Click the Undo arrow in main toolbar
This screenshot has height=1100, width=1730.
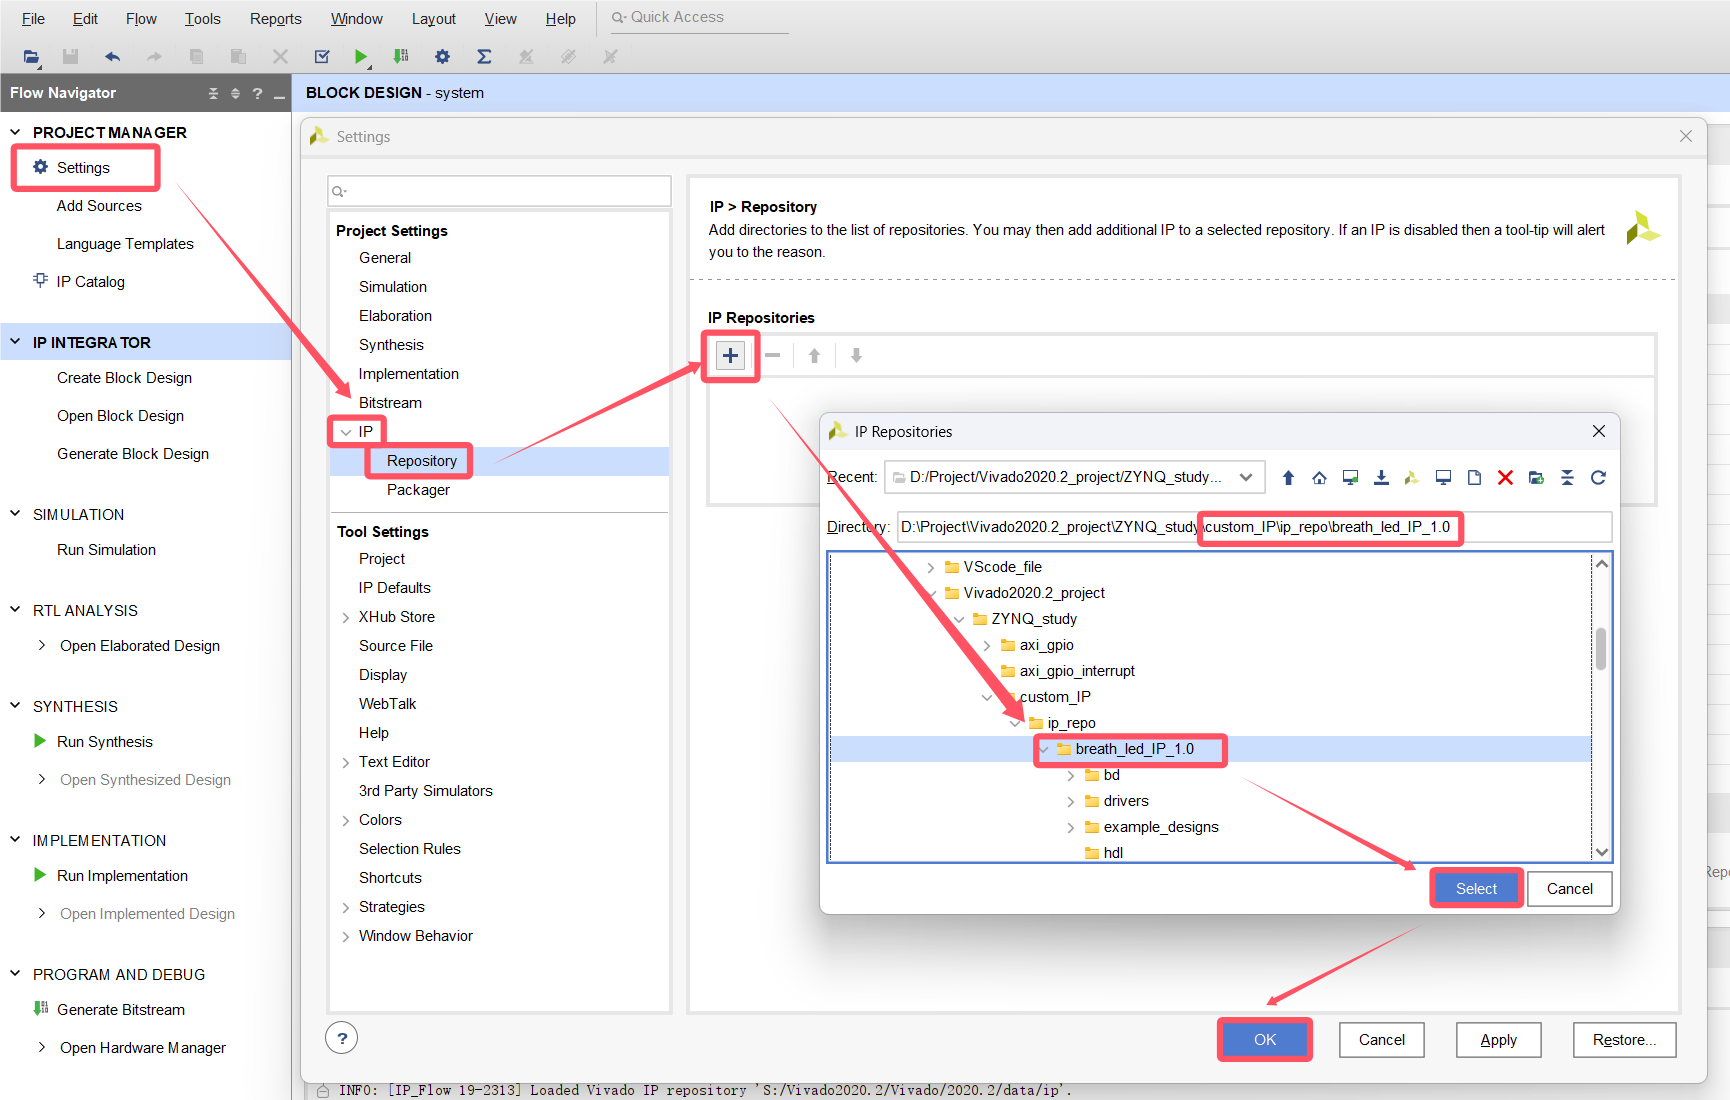click(x=112, y=57)
